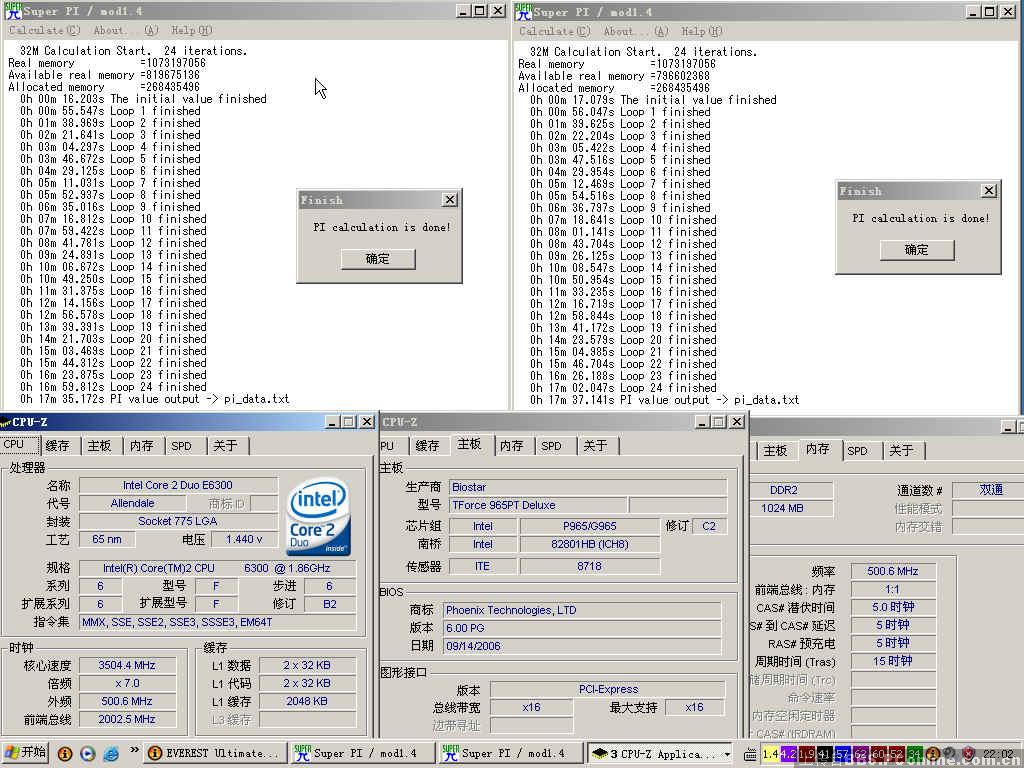The width and height of the screenshot is (1024, 768).
Task: Open Help menu in left Super PI window
Action: point(191,30)
